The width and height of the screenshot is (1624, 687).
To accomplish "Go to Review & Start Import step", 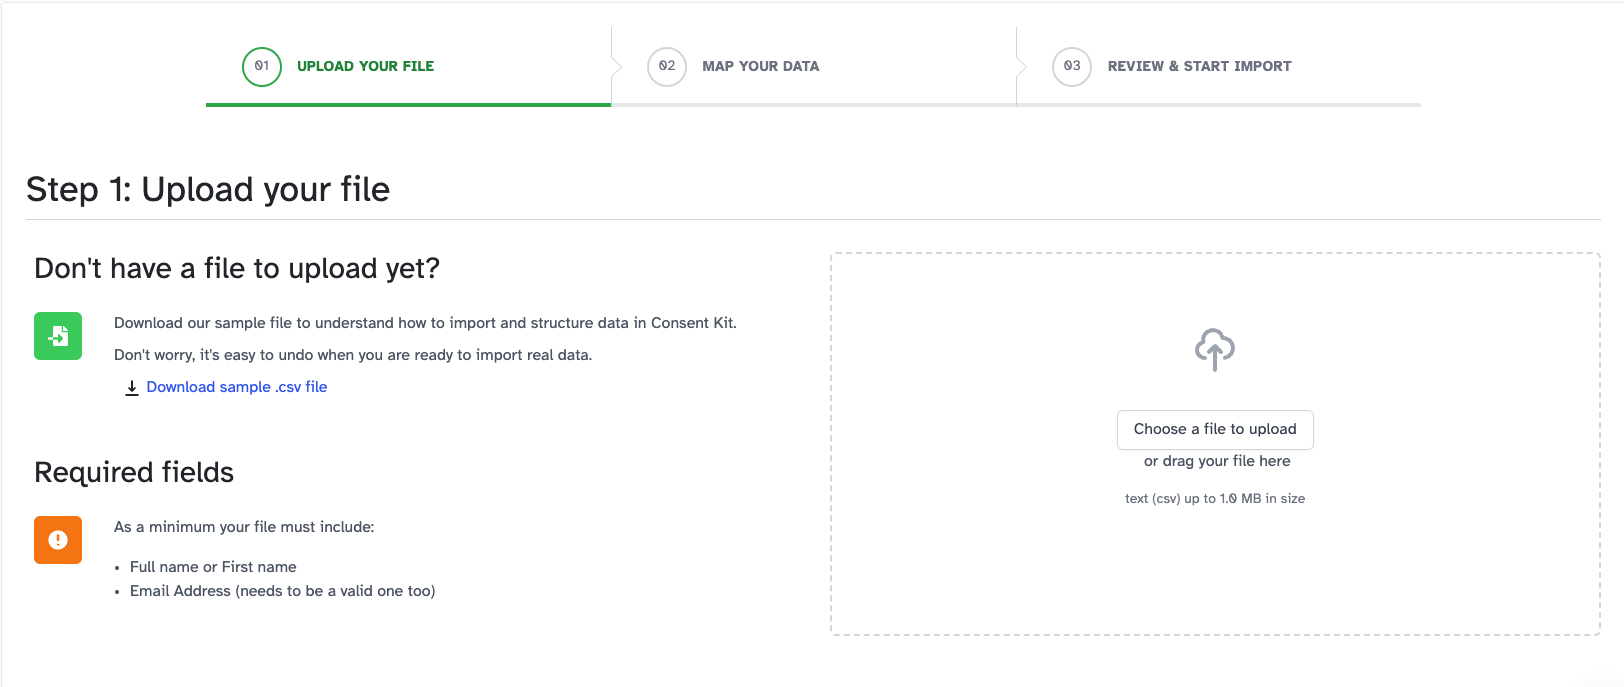I will (1199, 66).
